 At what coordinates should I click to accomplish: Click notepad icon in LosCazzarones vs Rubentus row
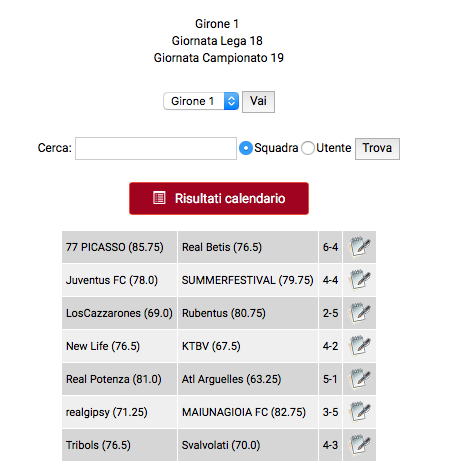[359, 313]
